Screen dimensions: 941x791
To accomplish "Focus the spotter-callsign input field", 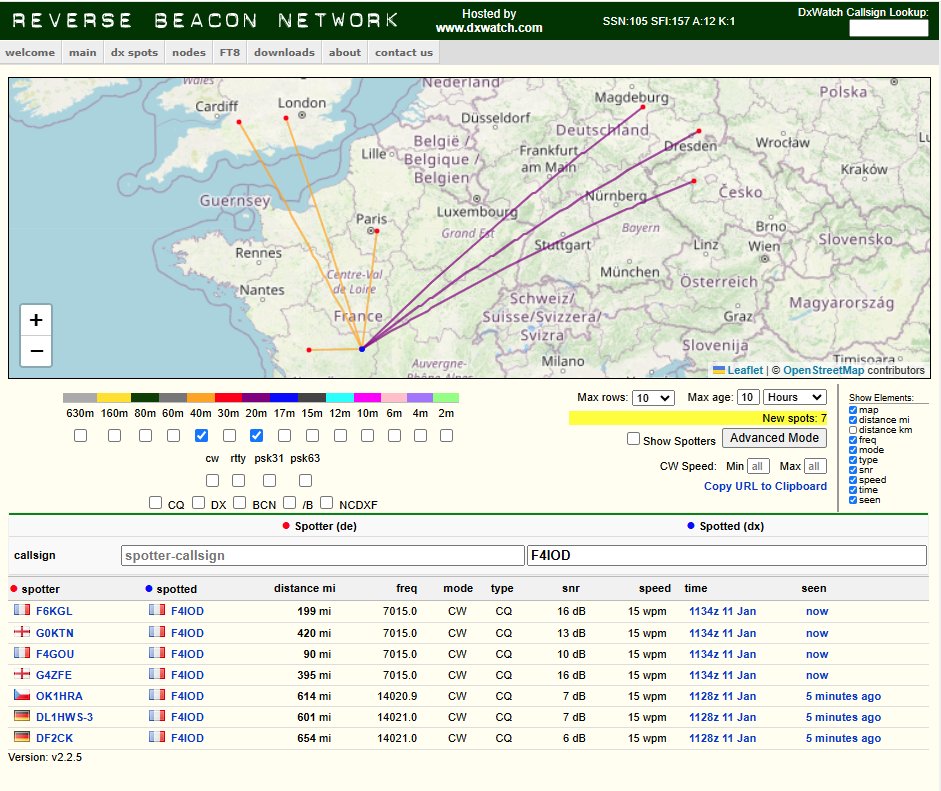I will pyautogui.click(x=323, y=555).
